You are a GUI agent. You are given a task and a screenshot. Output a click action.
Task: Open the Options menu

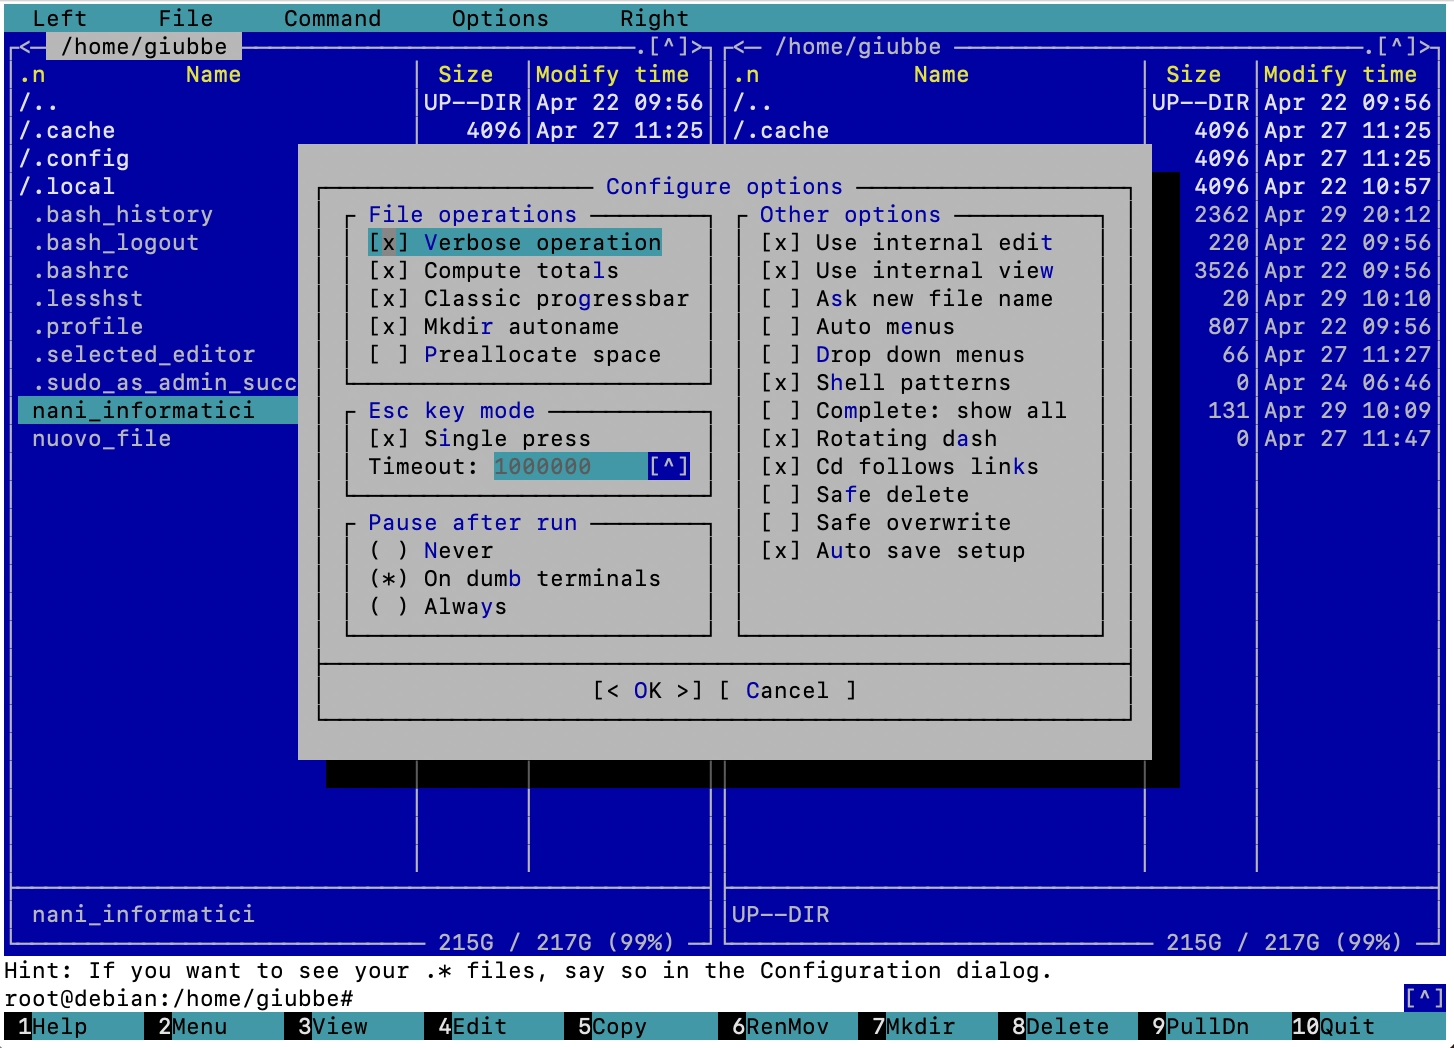(500, 18)
